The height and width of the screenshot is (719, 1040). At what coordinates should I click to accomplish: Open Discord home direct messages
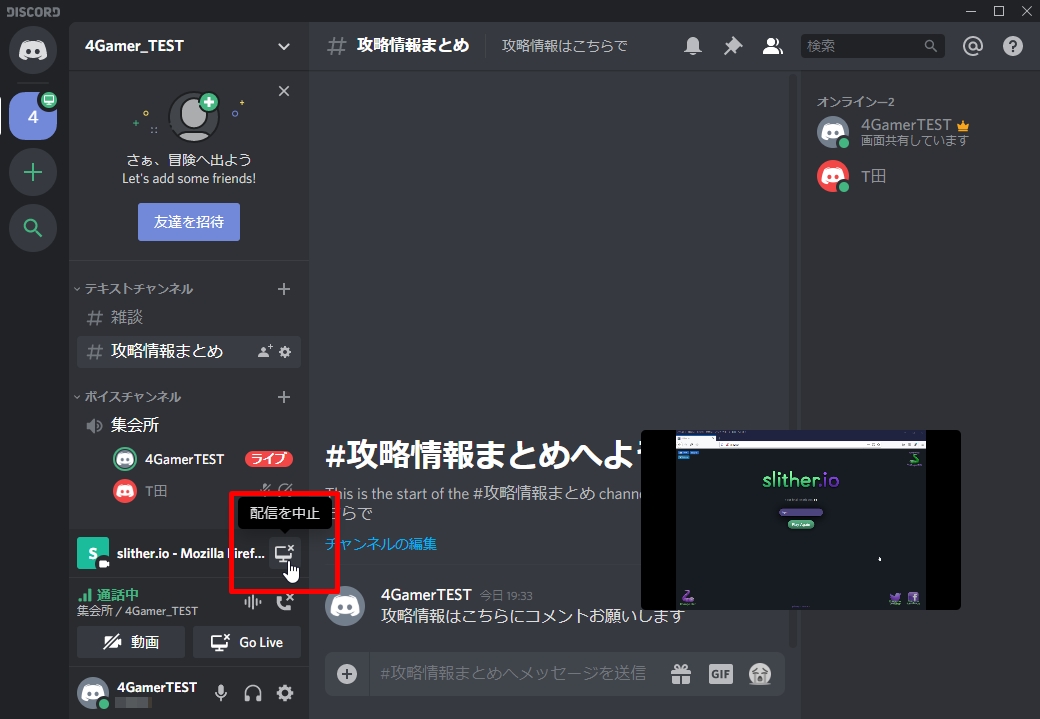click(x=32, y=50)
